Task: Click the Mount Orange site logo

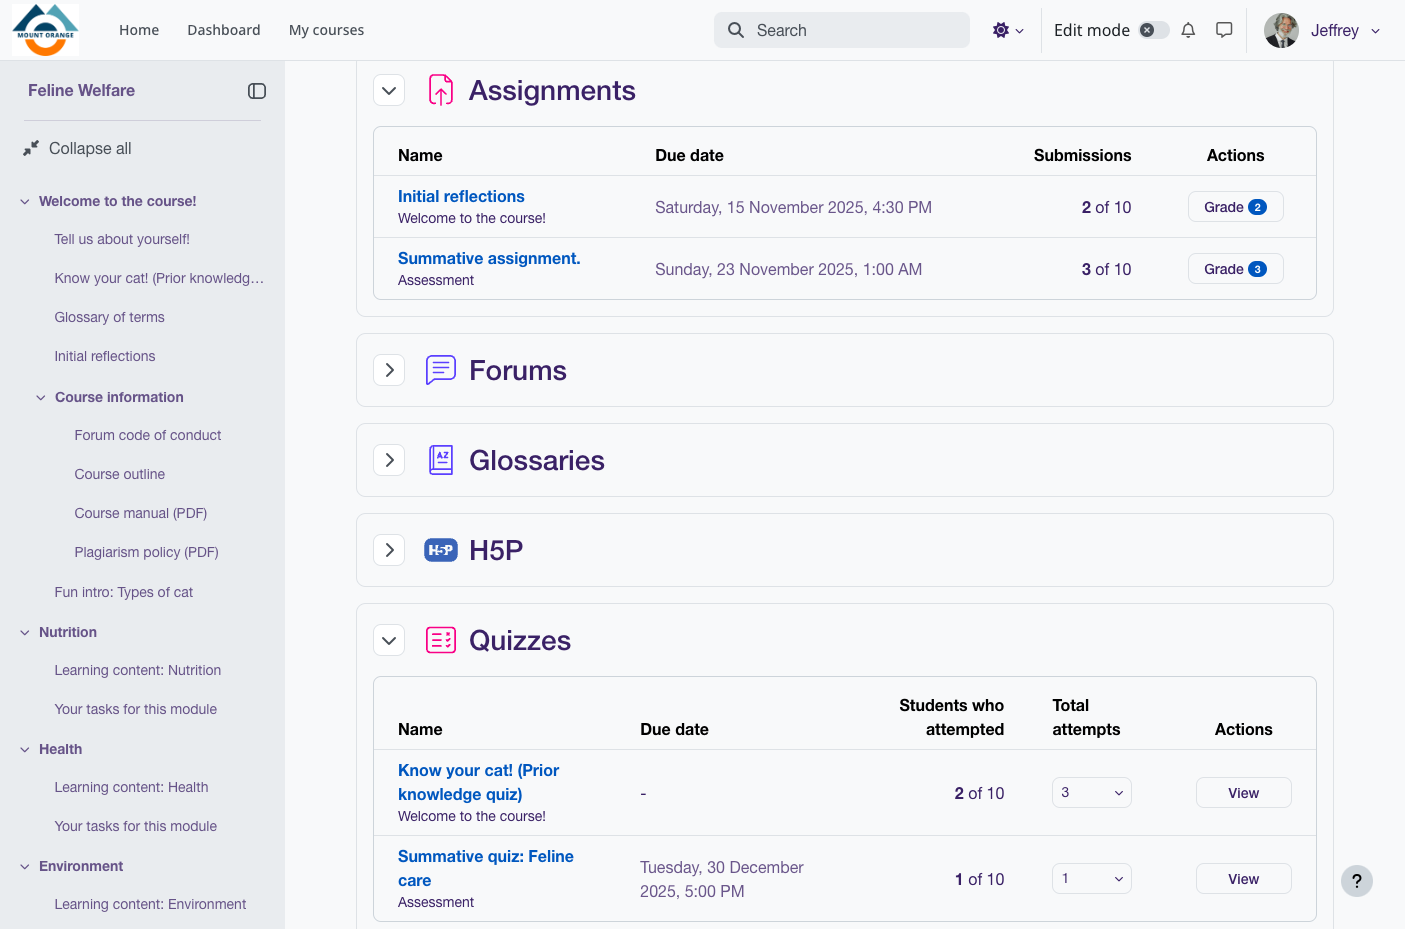Action: (x=45, y=30)
